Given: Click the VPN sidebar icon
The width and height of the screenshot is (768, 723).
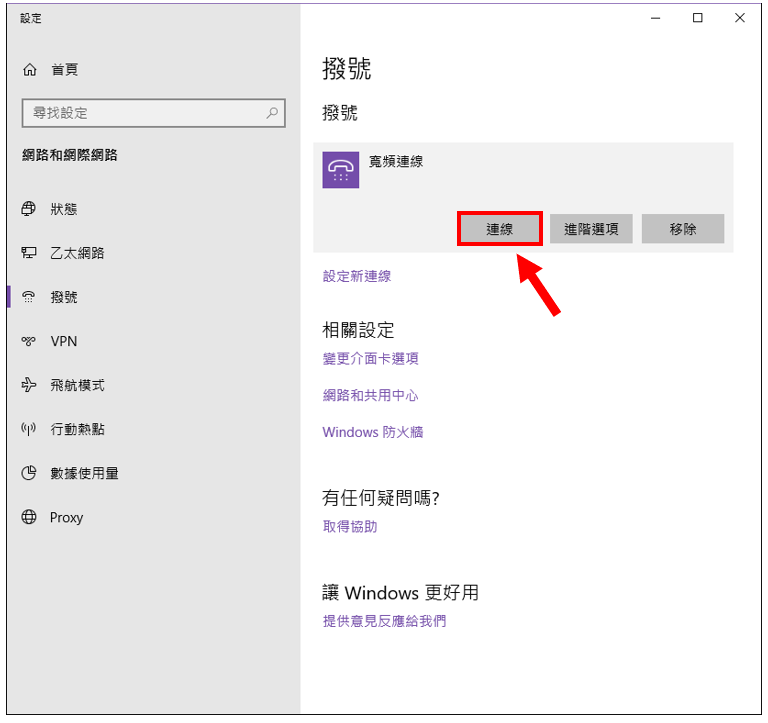Looking at the screenshot, I should [29, 341].
